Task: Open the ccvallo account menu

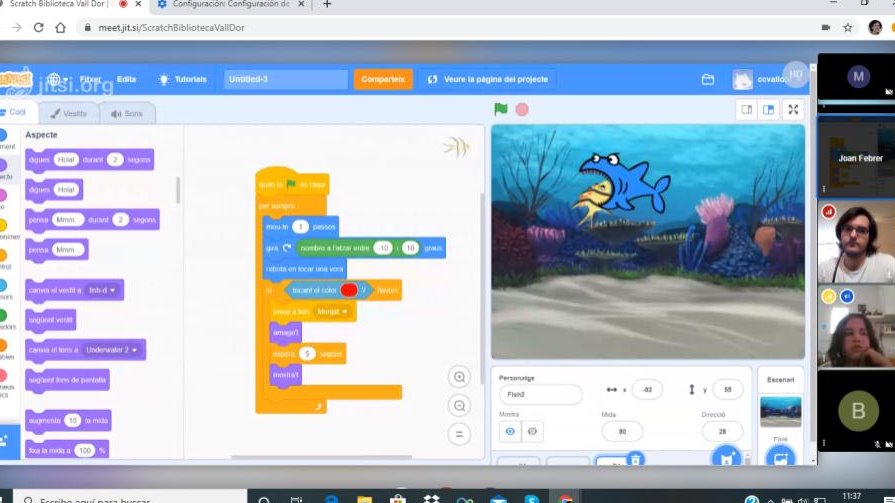Action: [762, 79]
